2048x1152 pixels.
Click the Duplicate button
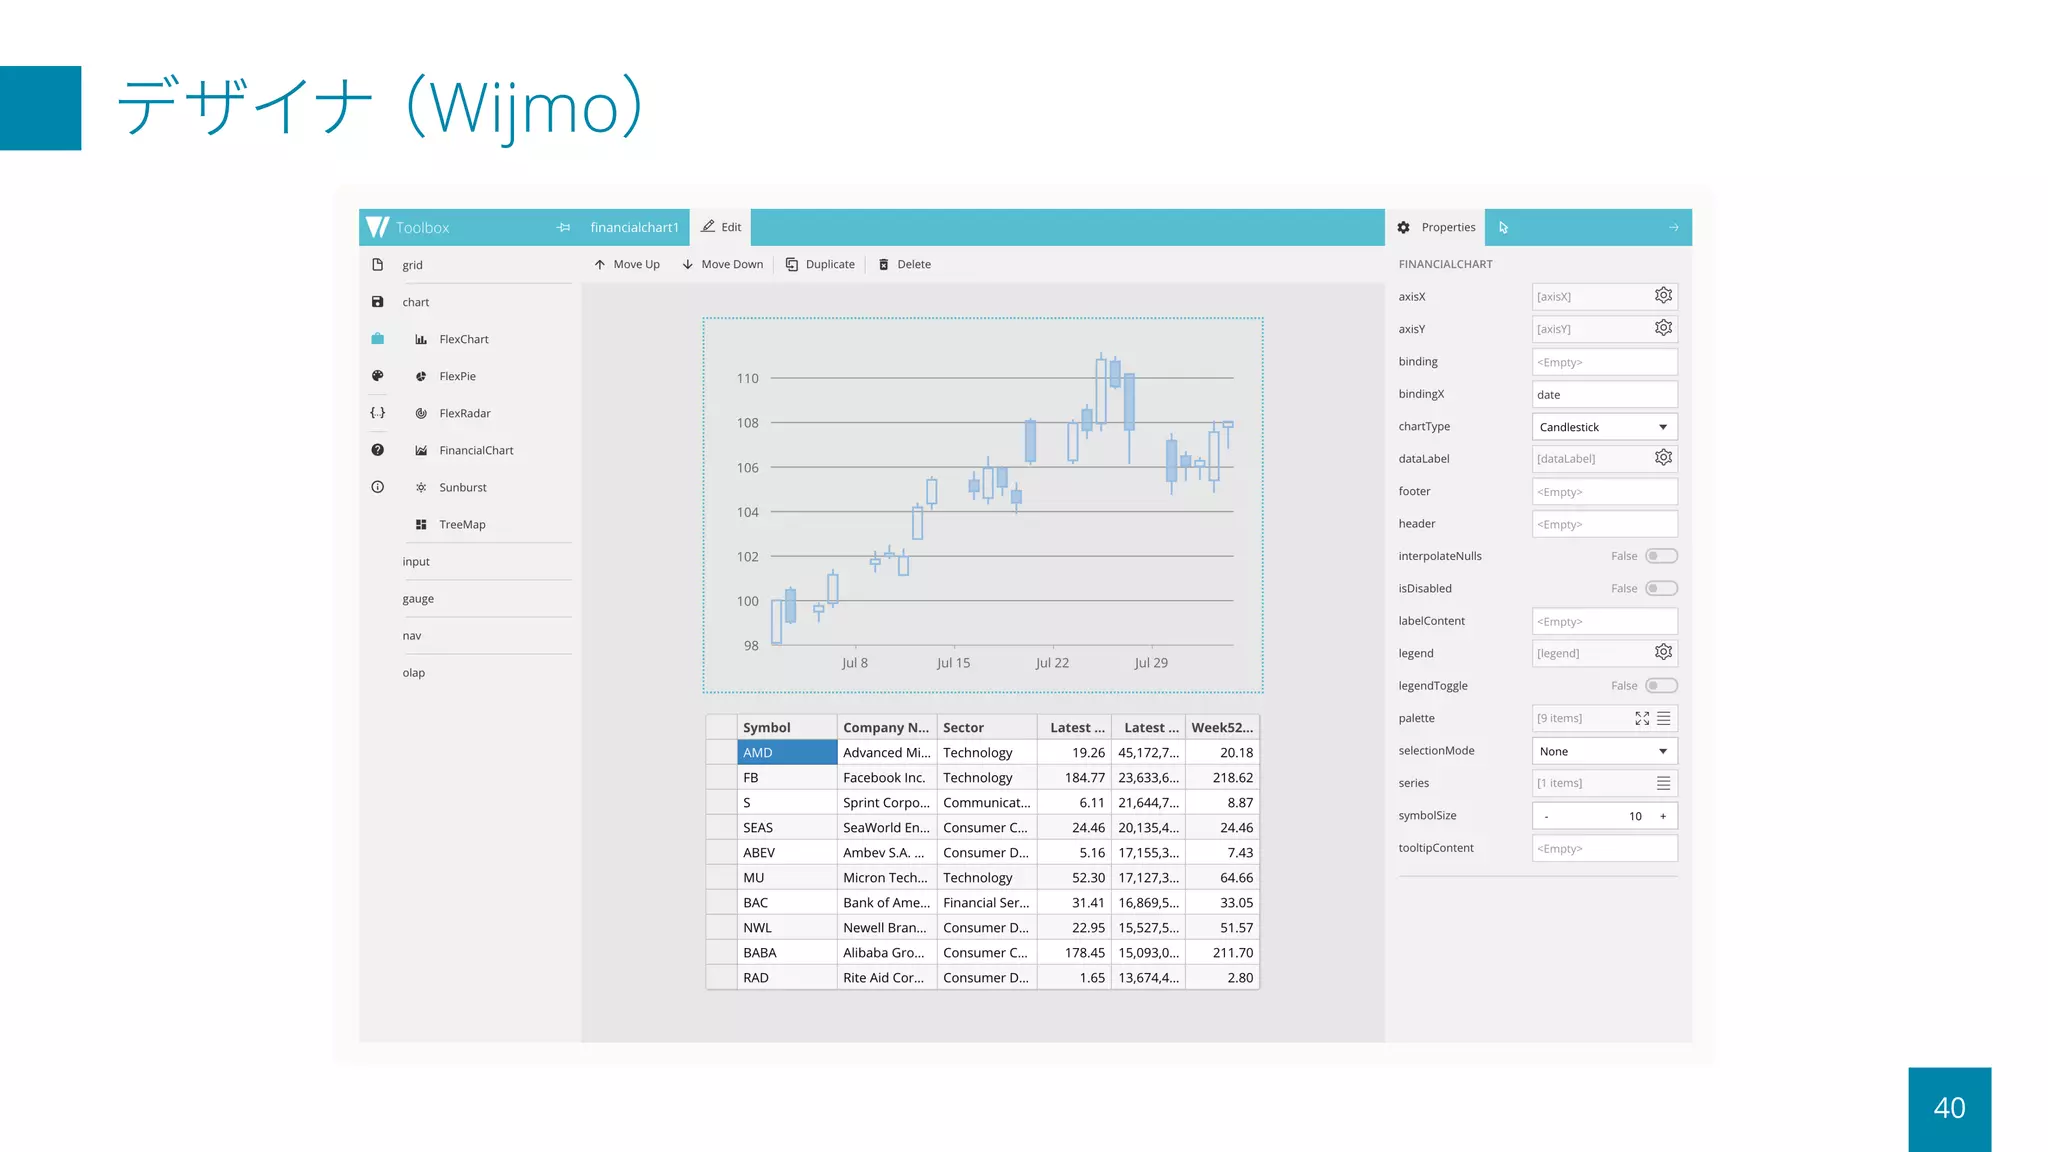pyautogui.click(x=820, y=265)
